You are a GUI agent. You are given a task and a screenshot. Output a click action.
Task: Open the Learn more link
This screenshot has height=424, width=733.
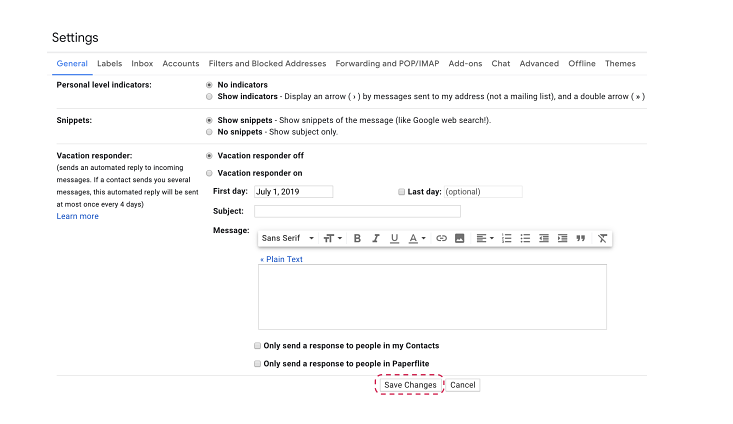pos(77,216)
